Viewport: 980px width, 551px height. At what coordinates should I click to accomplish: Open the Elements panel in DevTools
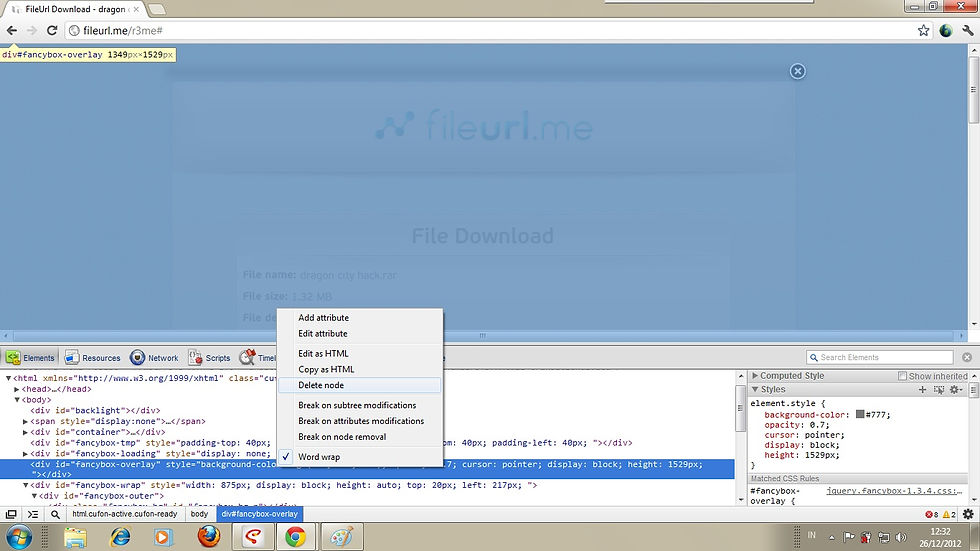[x=30, y=358]
